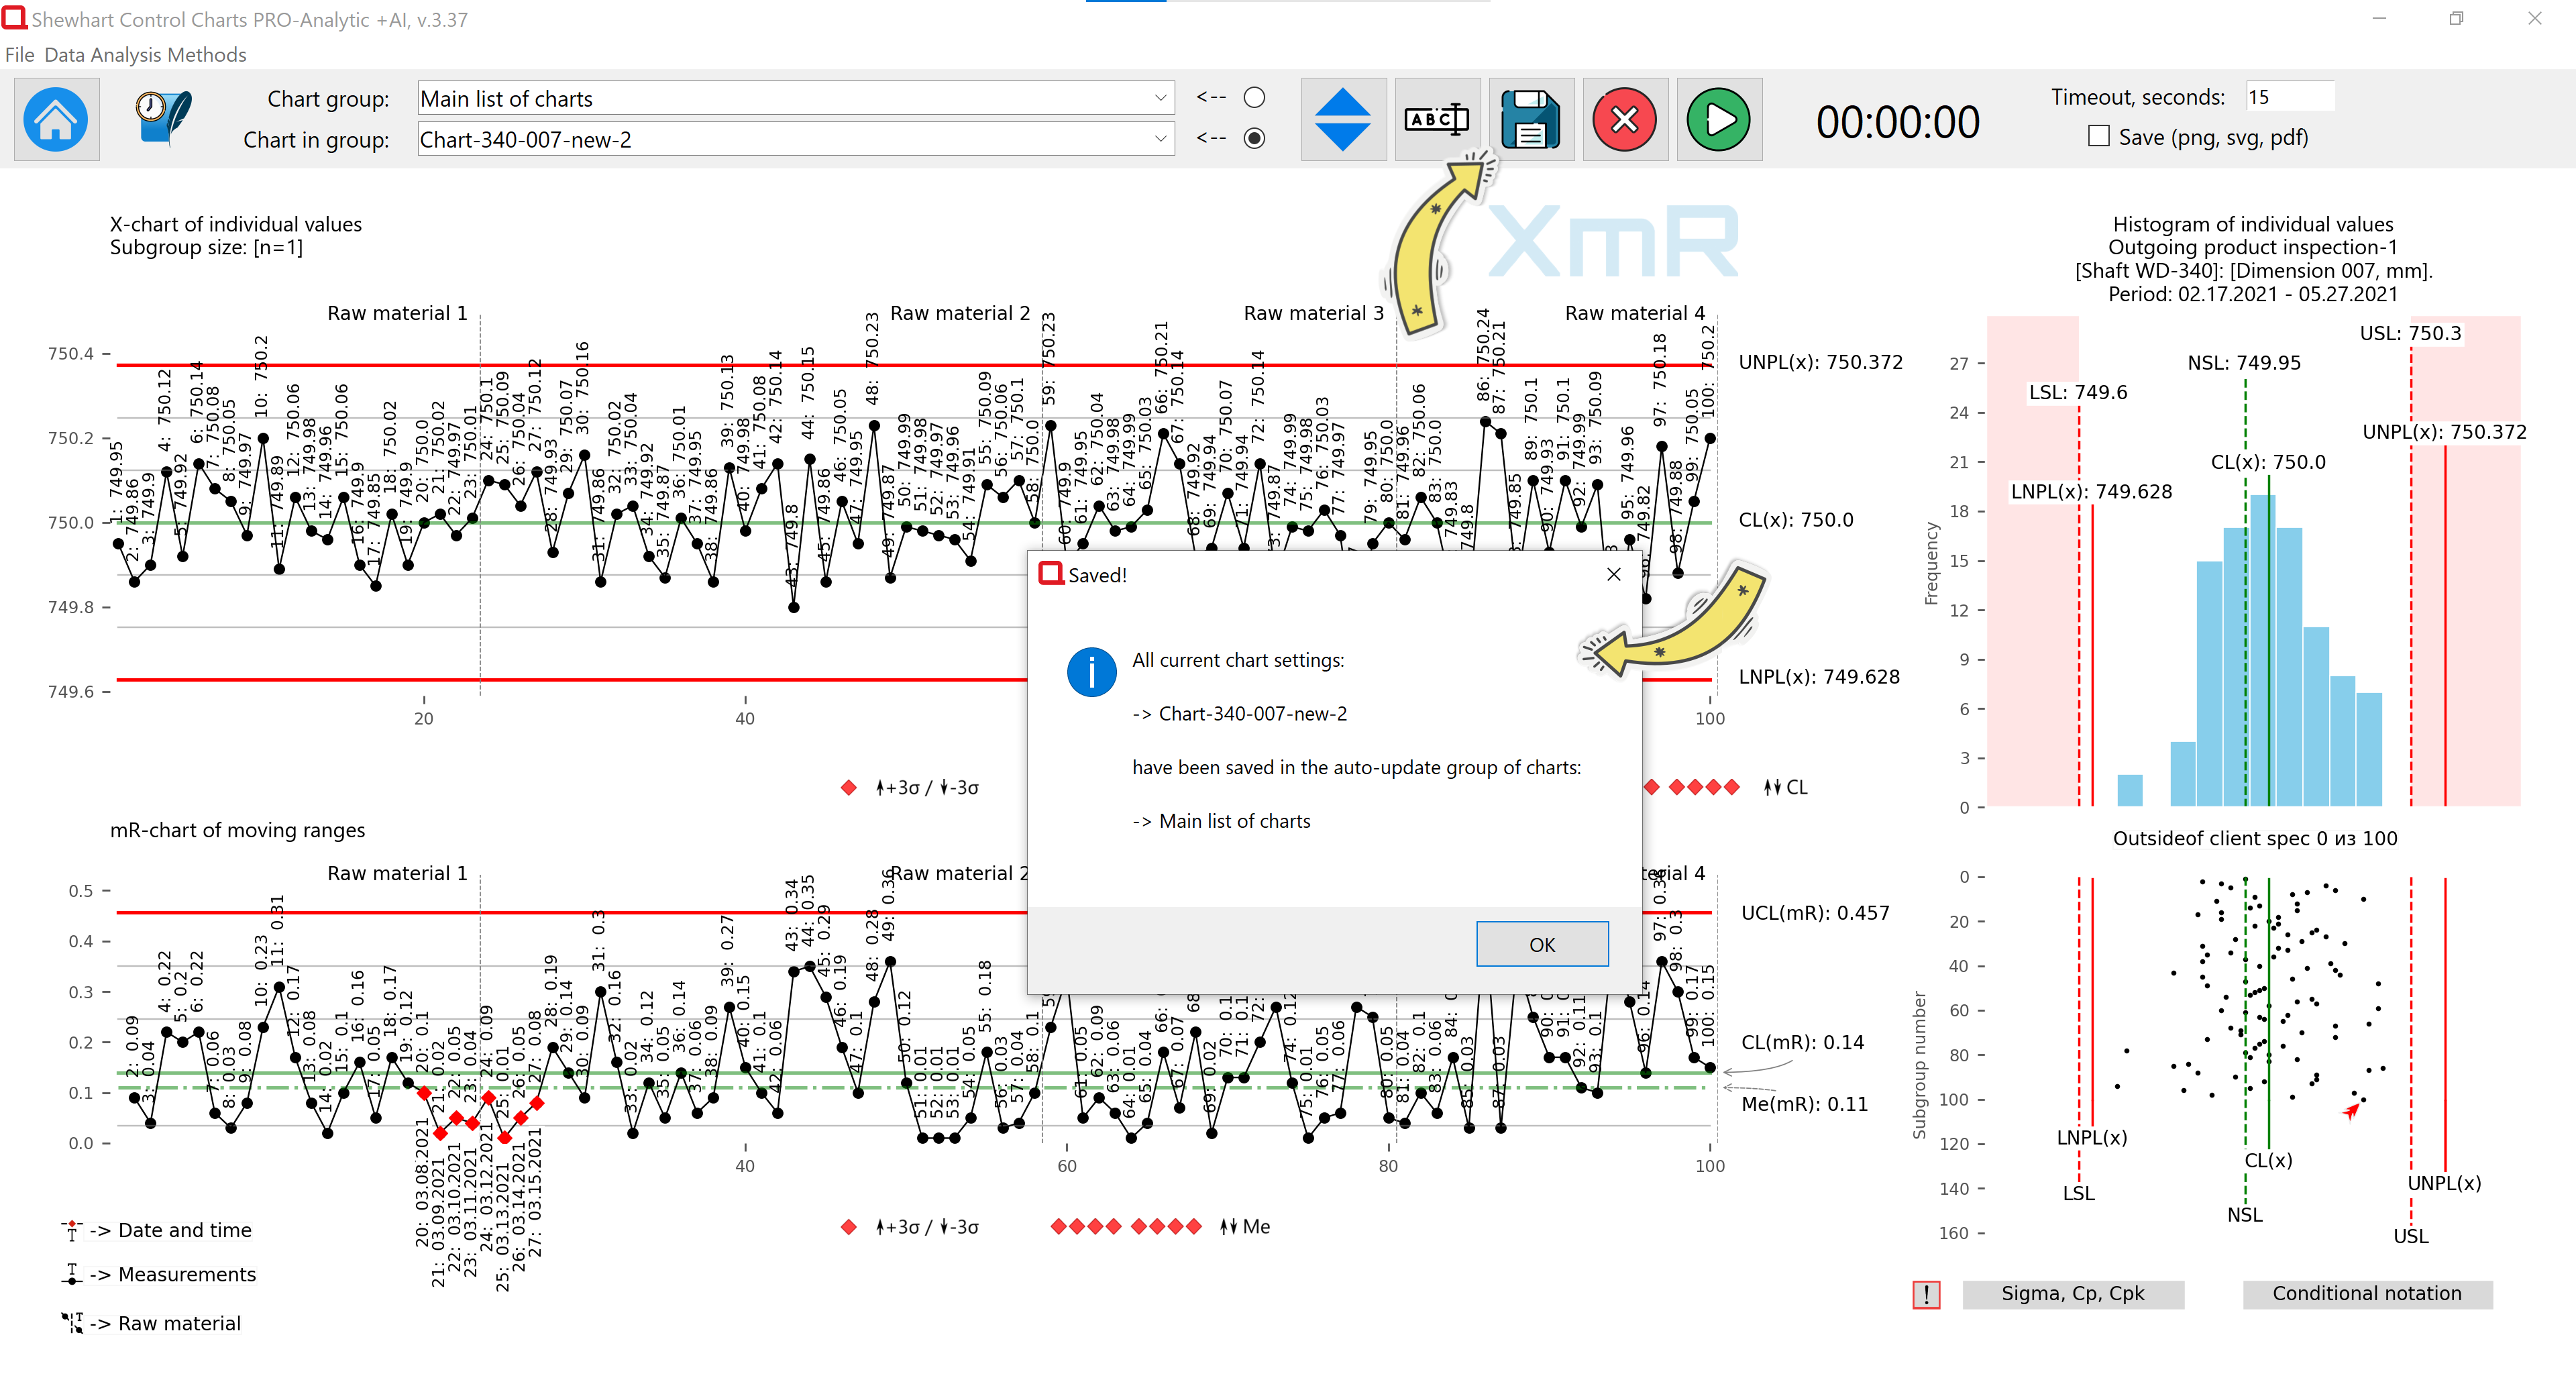Click the floppy disk save settings icon
Viewport: 2576px width, 1384px height.
tap(1530, 119)
